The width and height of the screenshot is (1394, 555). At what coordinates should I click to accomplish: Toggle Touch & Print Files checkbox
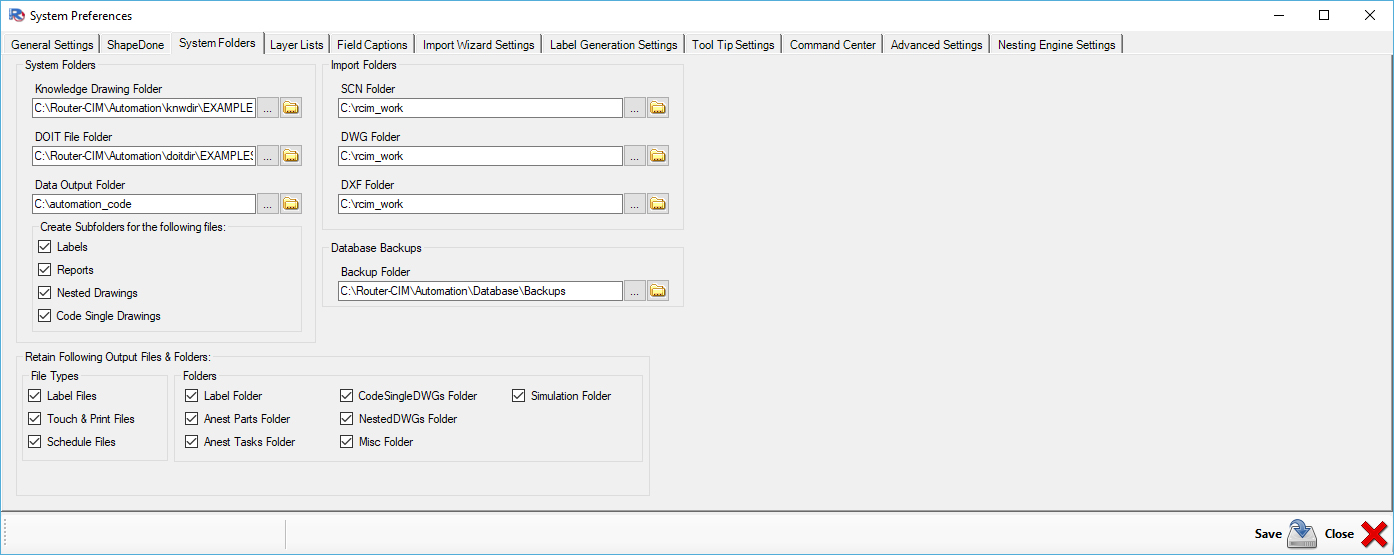tap(35, 419)
